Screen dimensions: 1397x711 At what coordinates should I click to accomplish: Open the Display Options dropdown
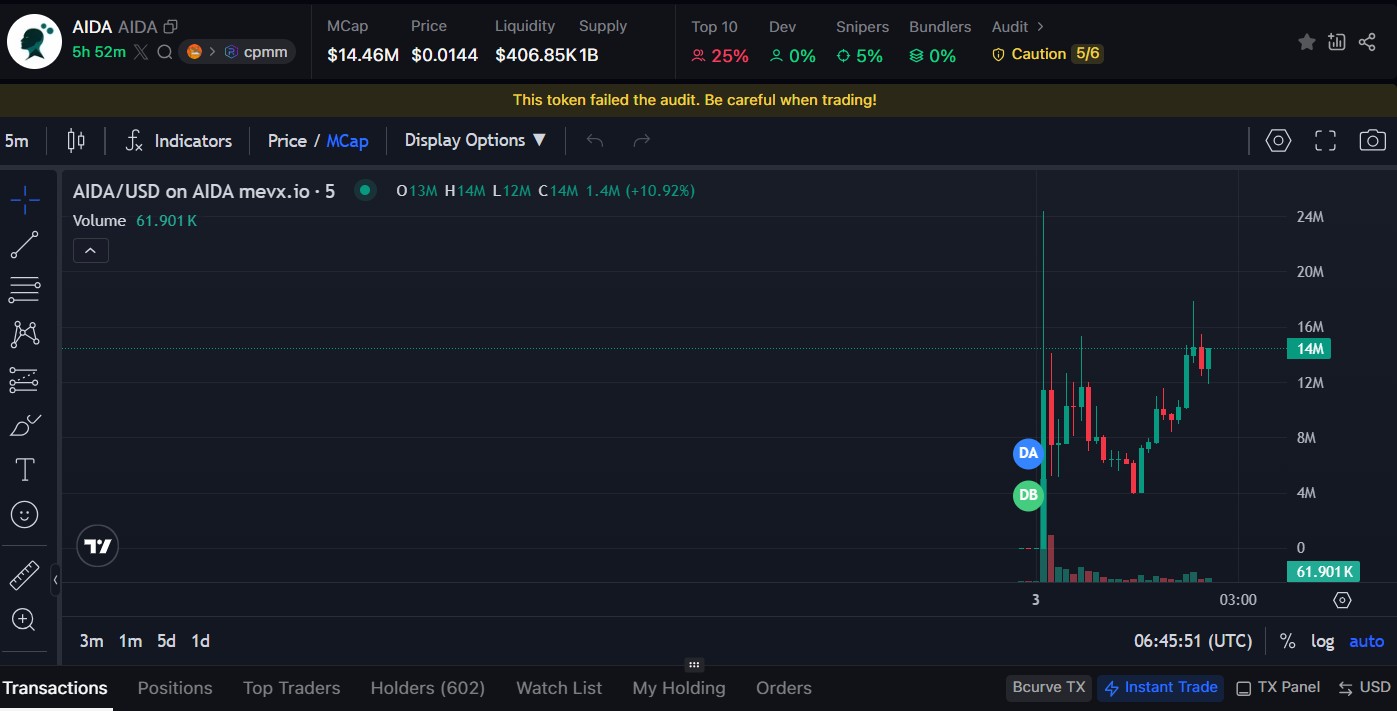pos(475,141)
